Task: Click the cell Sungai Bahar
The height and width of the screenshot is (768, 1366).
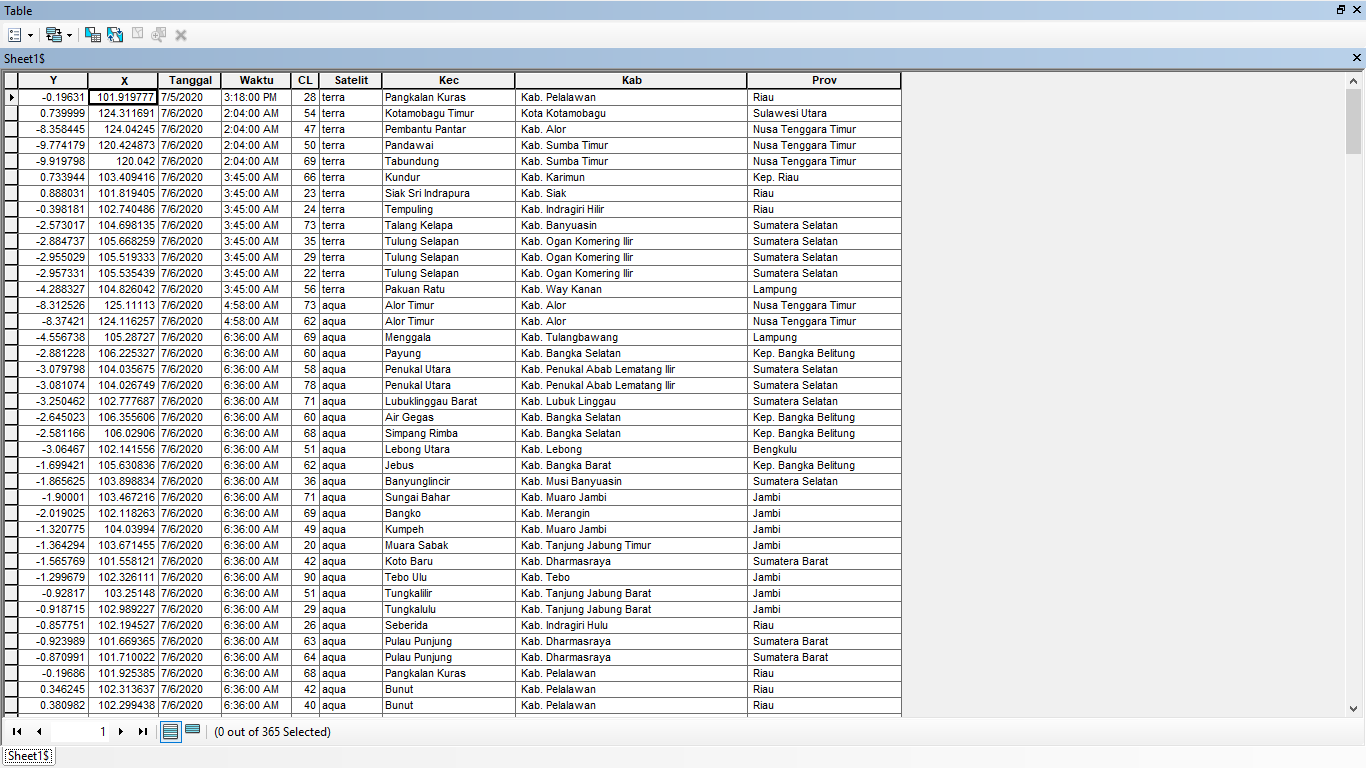Action: pos(449,497)
